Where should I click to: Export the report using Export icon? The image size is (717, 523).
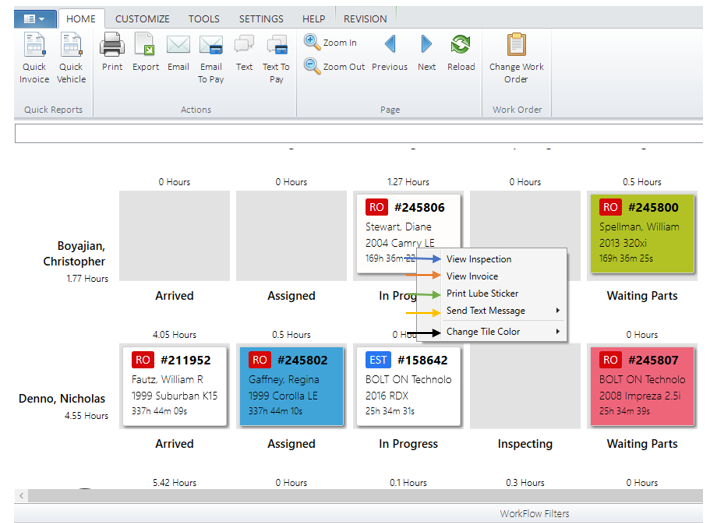(x=145, y=45)
